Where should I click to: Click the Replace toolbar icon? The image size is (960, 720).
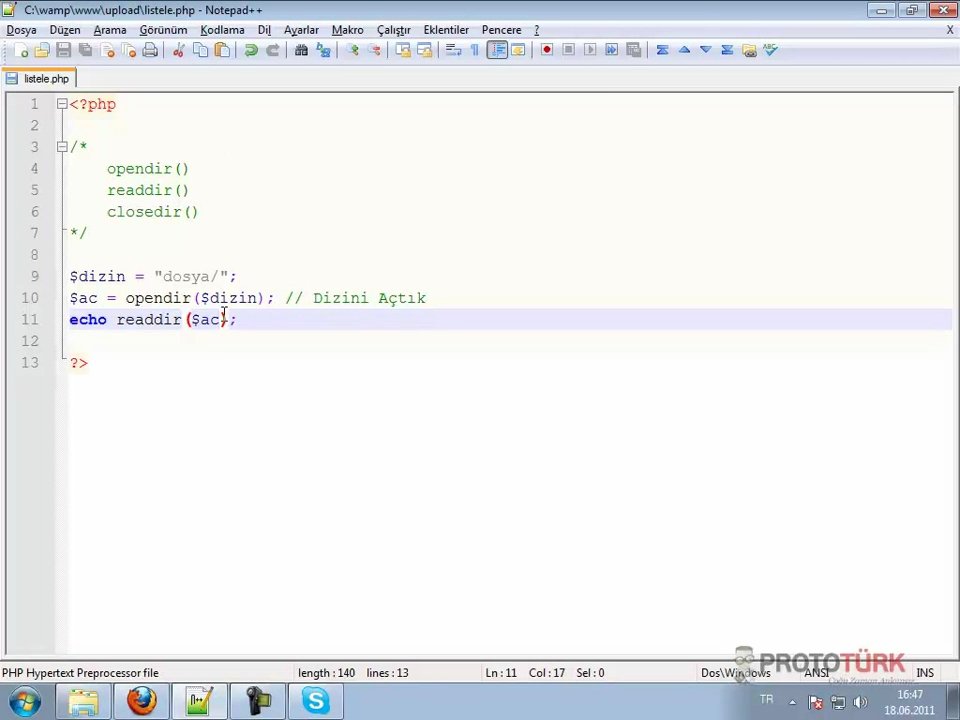(x=323, y=50)
